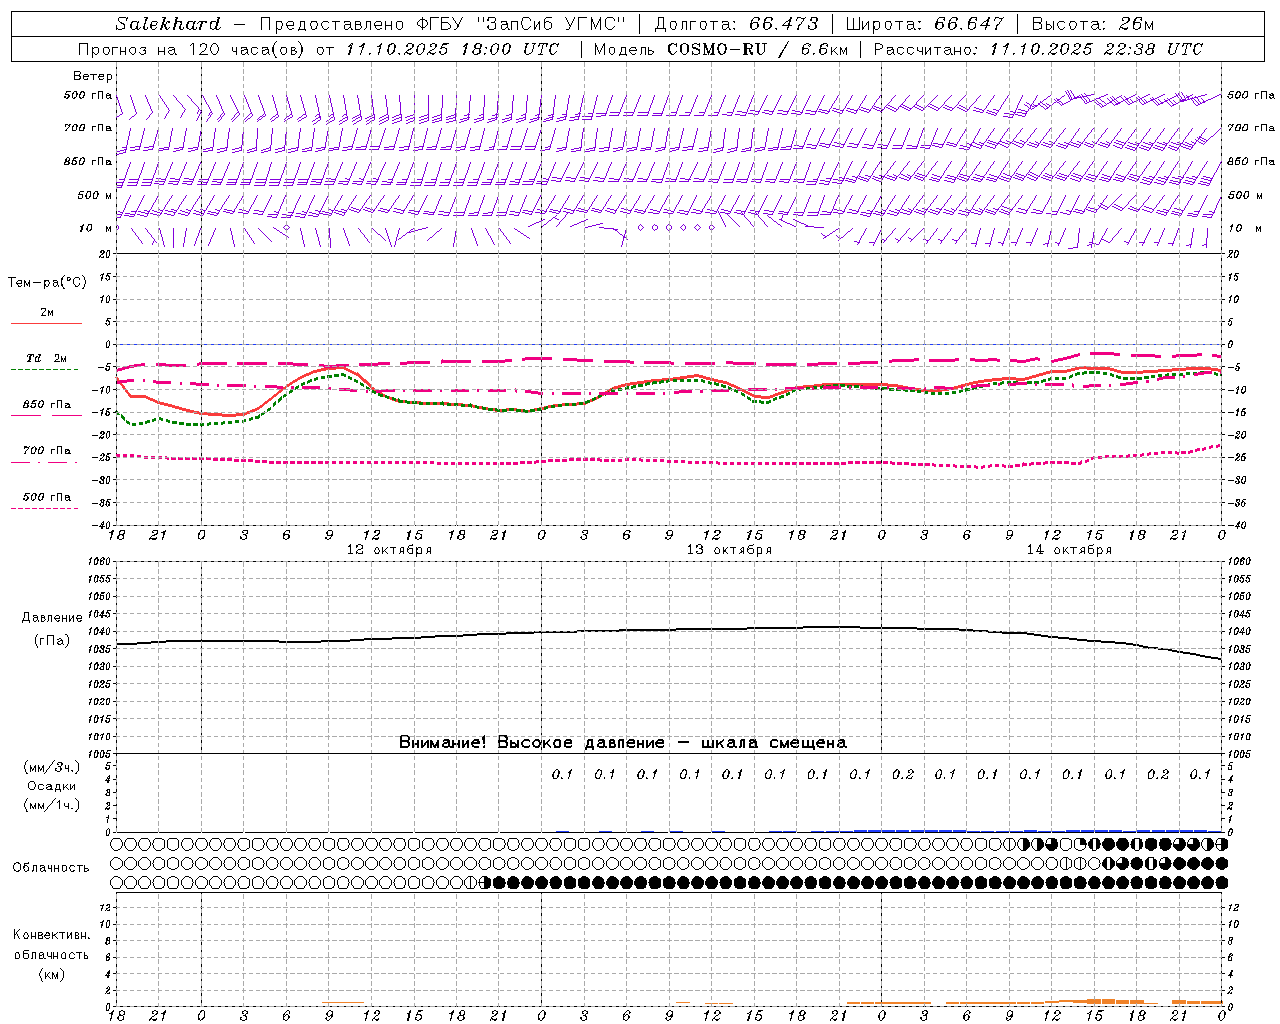Click the "13 октября" date label

tap(729, 550)
